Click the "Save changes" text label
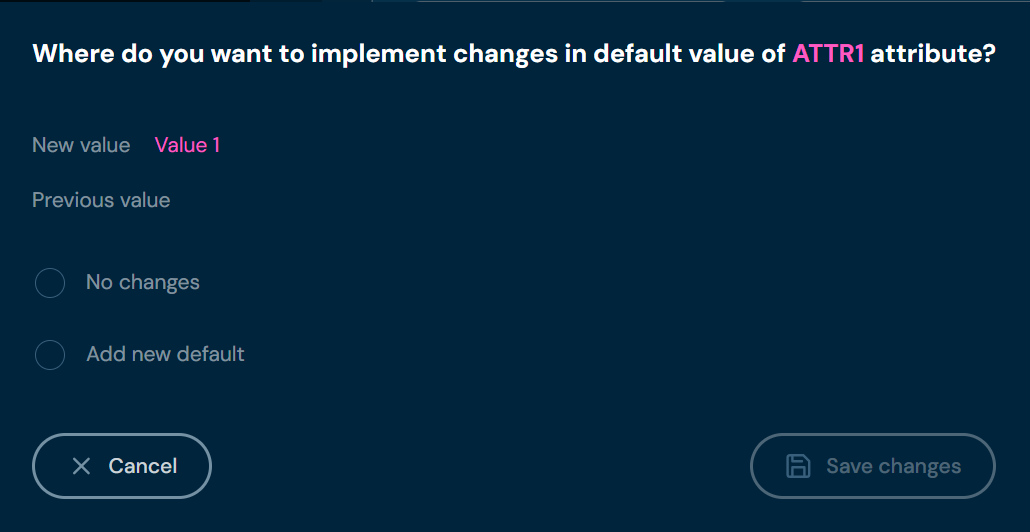 pos(893,466)
